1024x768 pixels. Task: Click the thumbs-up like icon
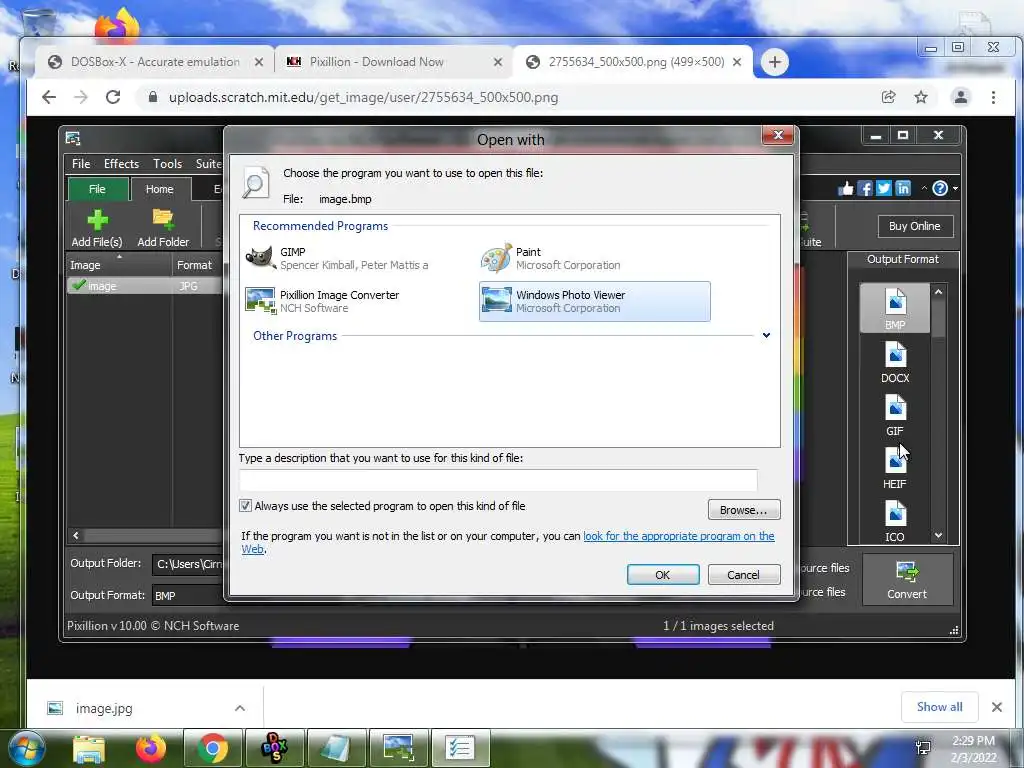pos(846,189)
